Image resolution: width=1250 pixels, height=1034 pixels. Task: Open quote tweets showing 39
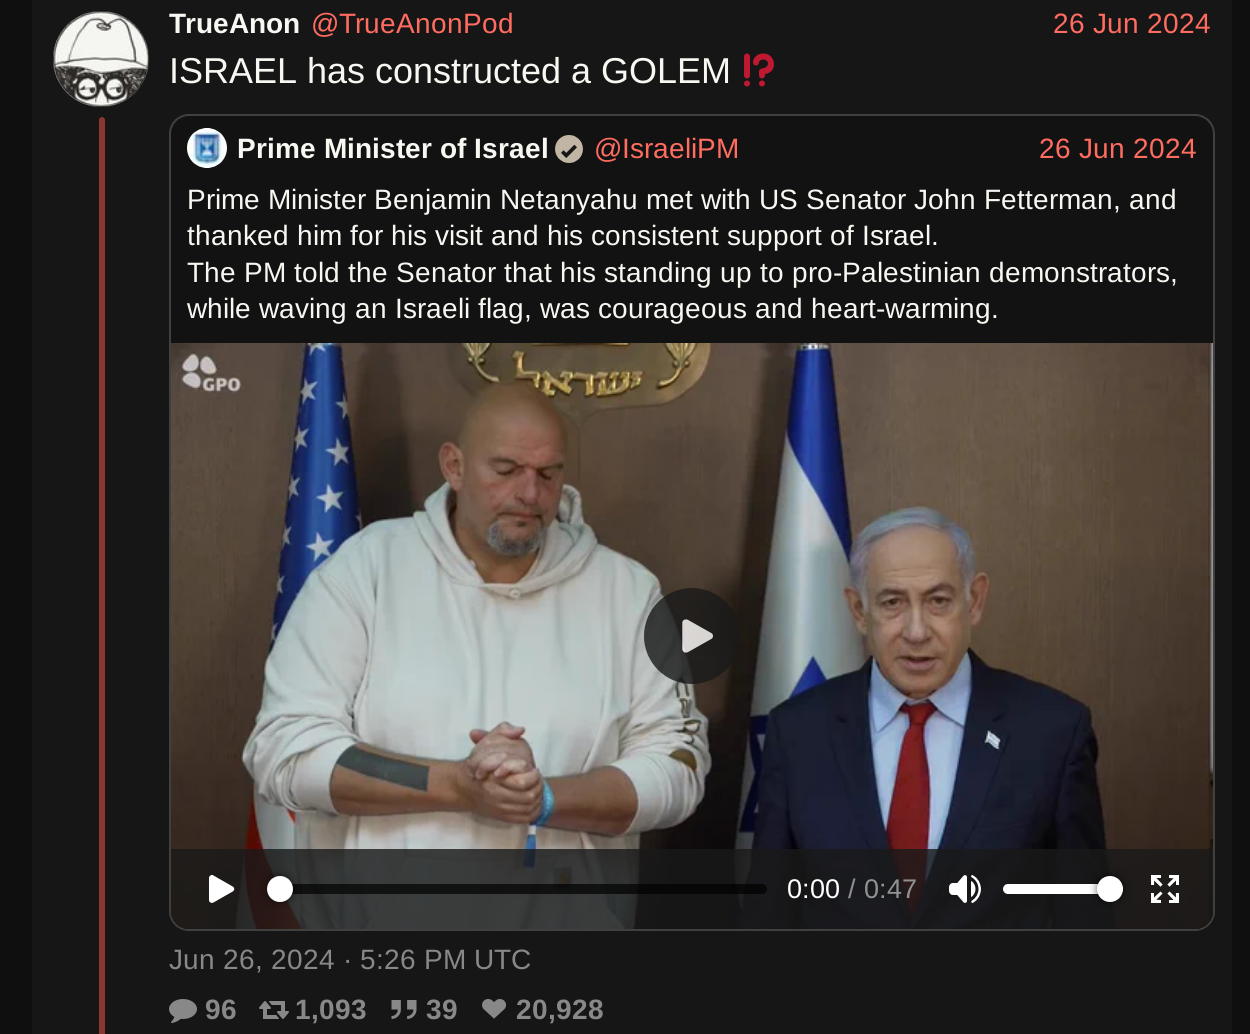coord(424,1010)
